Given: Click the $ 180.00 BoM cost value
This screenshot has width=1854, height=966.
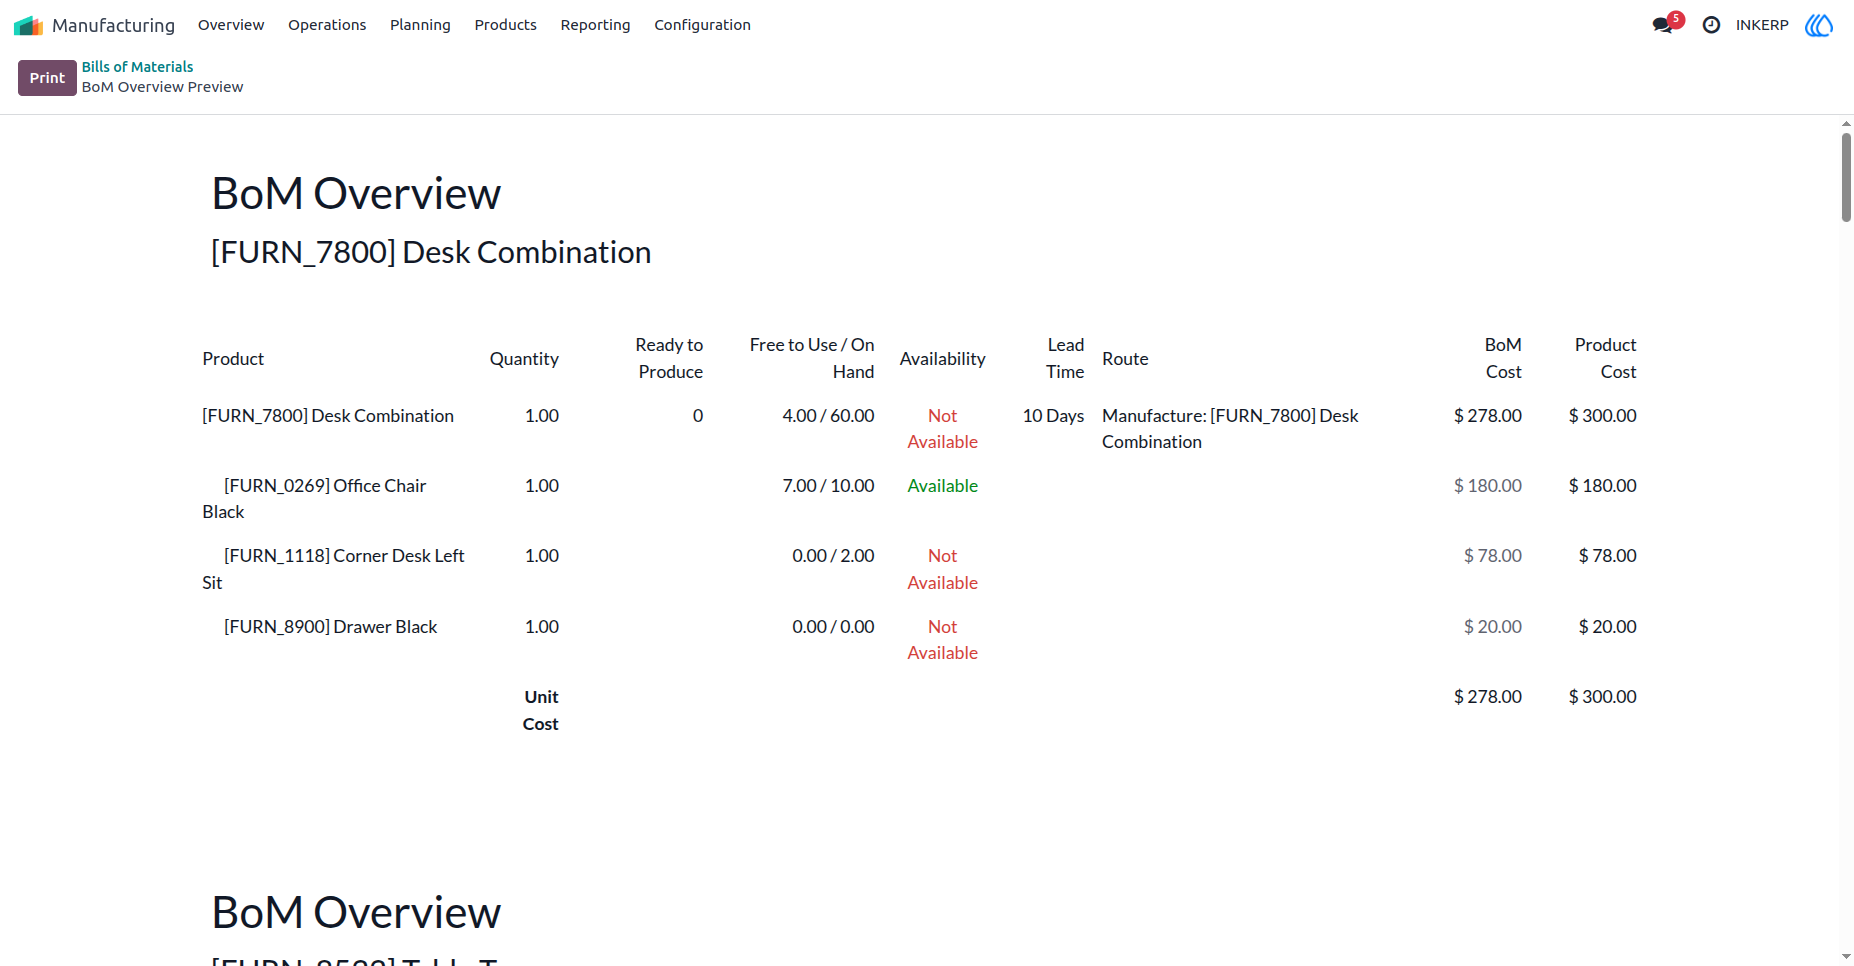Looking at the screenshot, I should (x=1487, y=486).
